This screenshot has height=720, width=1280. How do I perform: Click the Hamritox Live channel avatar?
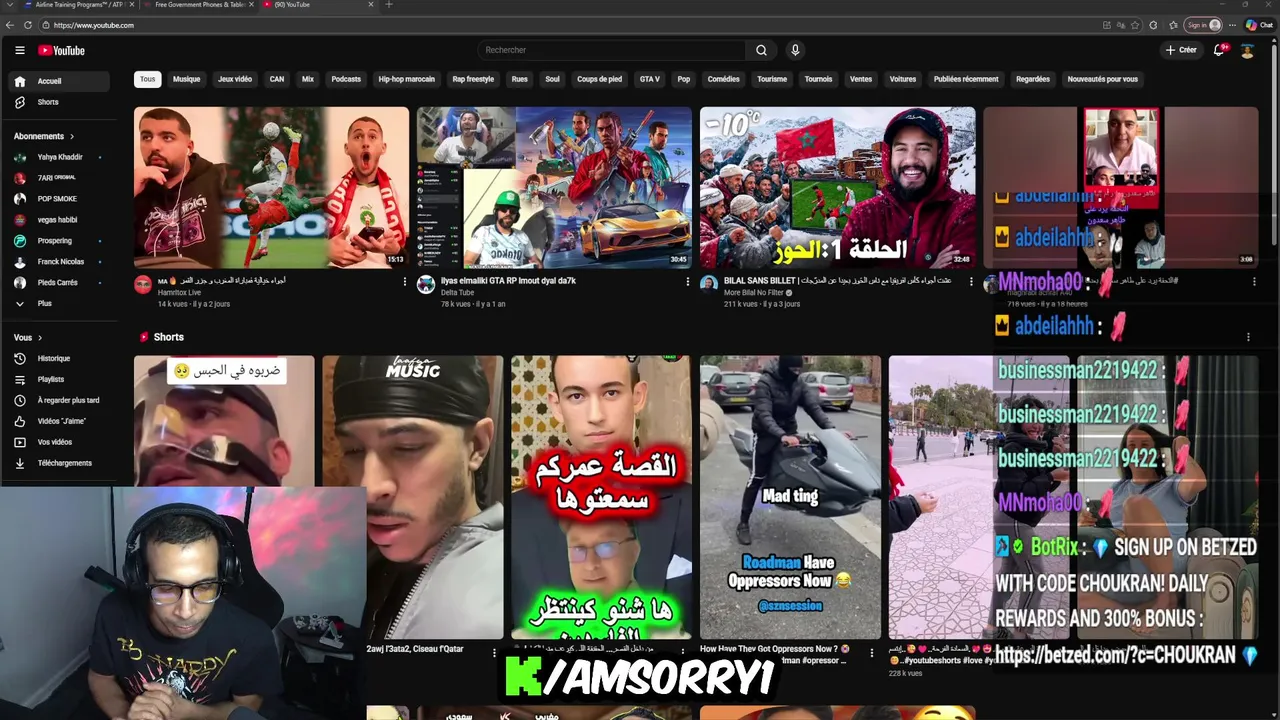143,284
